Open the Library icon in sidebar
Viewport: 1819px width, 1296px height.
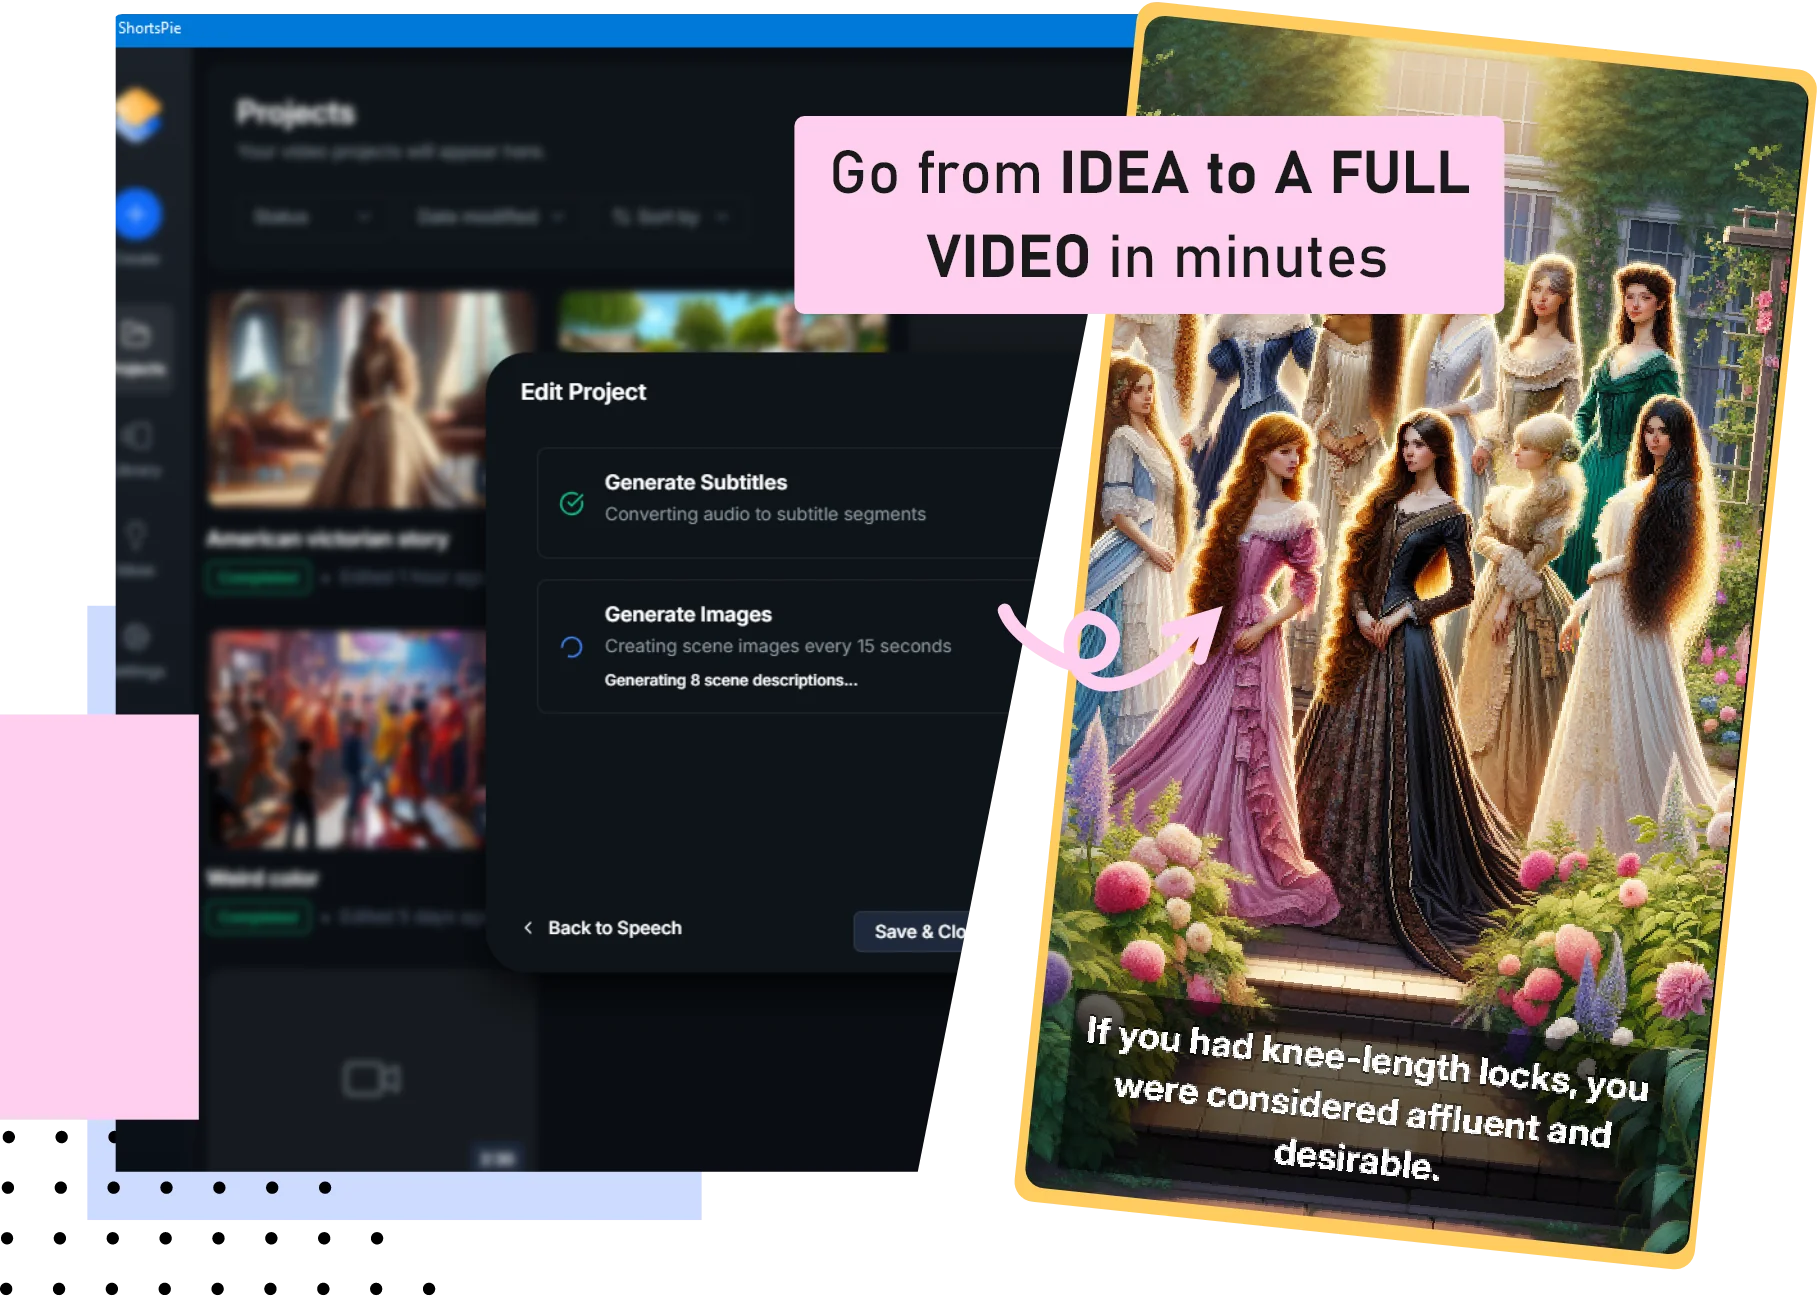tap(137, 437)
